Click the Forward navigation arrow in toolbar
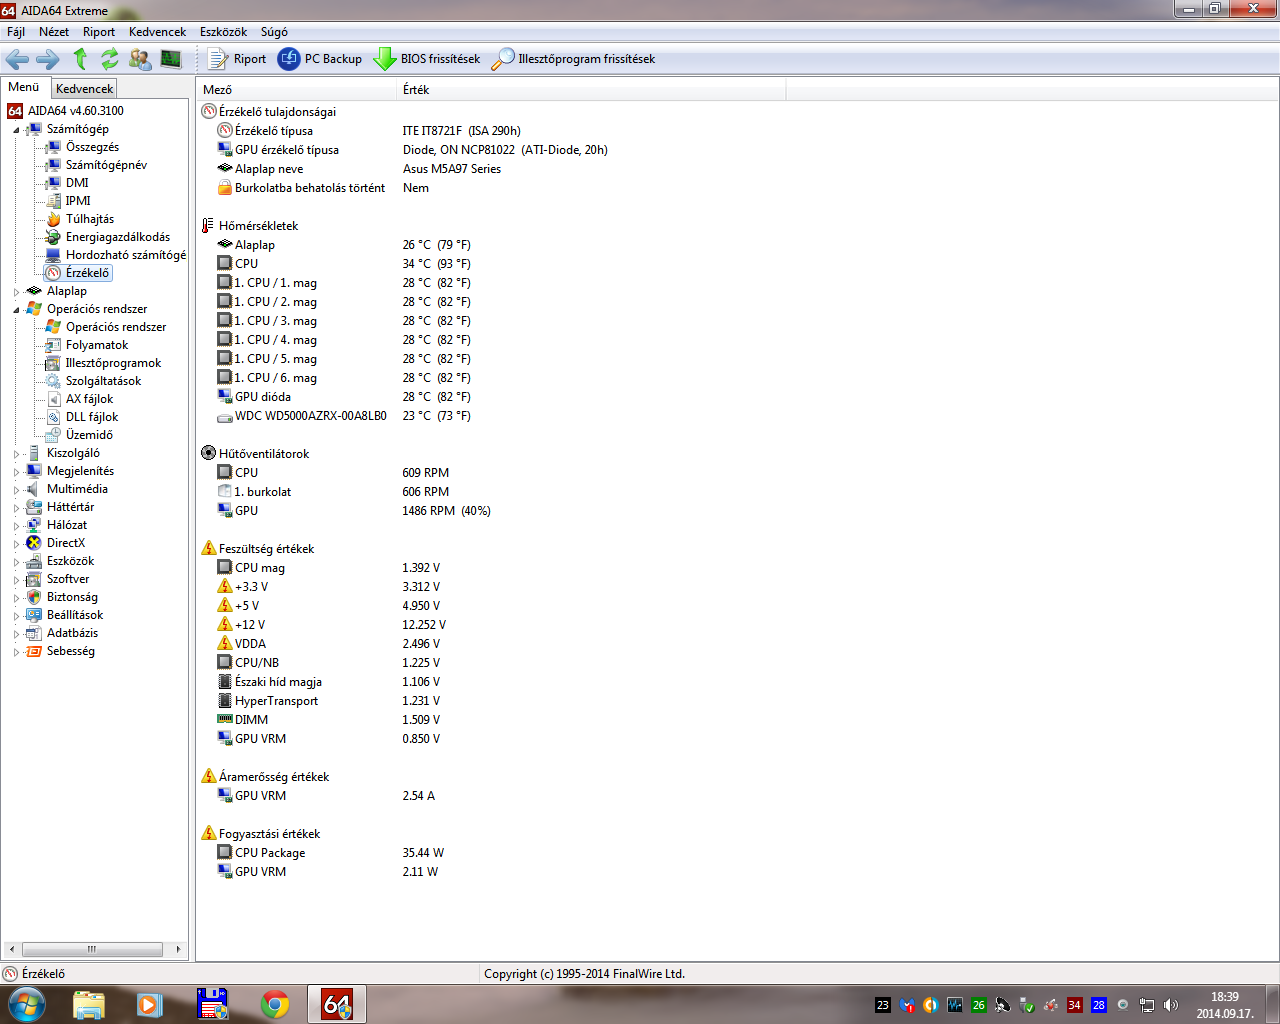Viewport: 1280px width, 1024px height. pos(47,59)
